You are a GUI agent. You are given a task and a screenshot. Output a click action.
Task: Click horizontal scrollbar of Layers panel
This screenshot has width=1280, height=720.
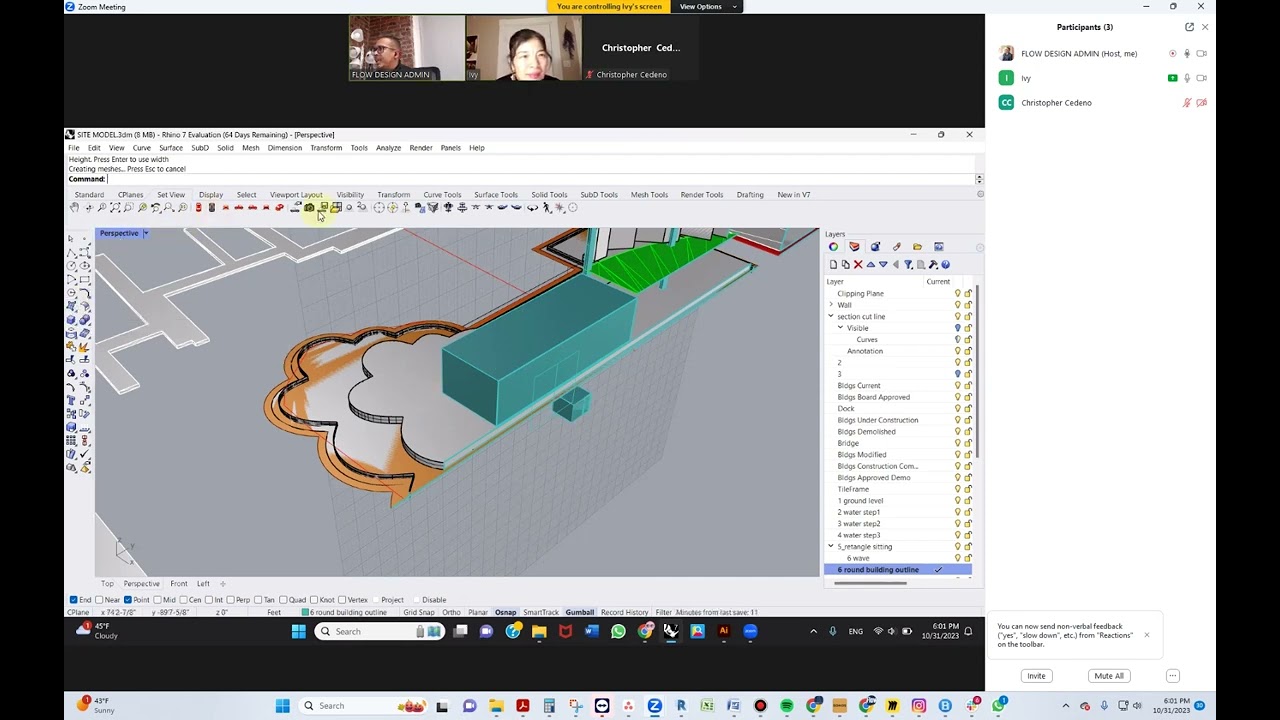point(872,582)
